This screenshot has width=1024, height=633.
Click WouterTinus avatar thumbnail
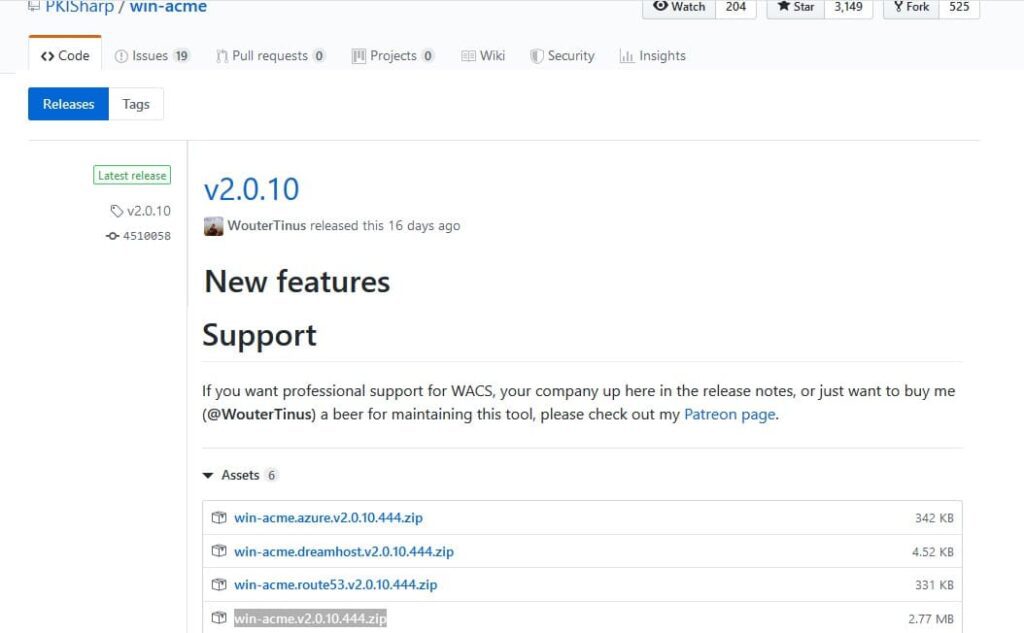[214, 226]
